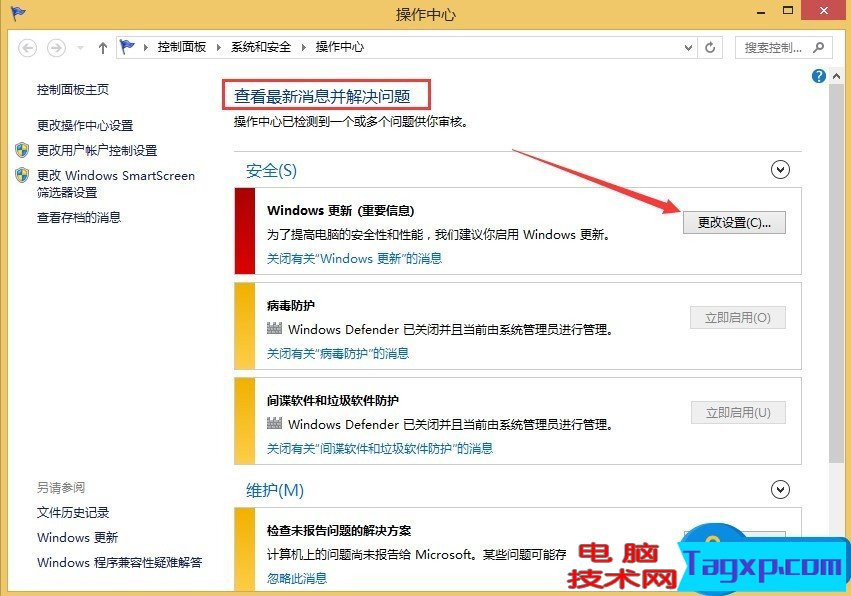This screenshot has width=851, height=596.
Task: Click 立即启用(O) button for 病毒防护
Action: 738,318
